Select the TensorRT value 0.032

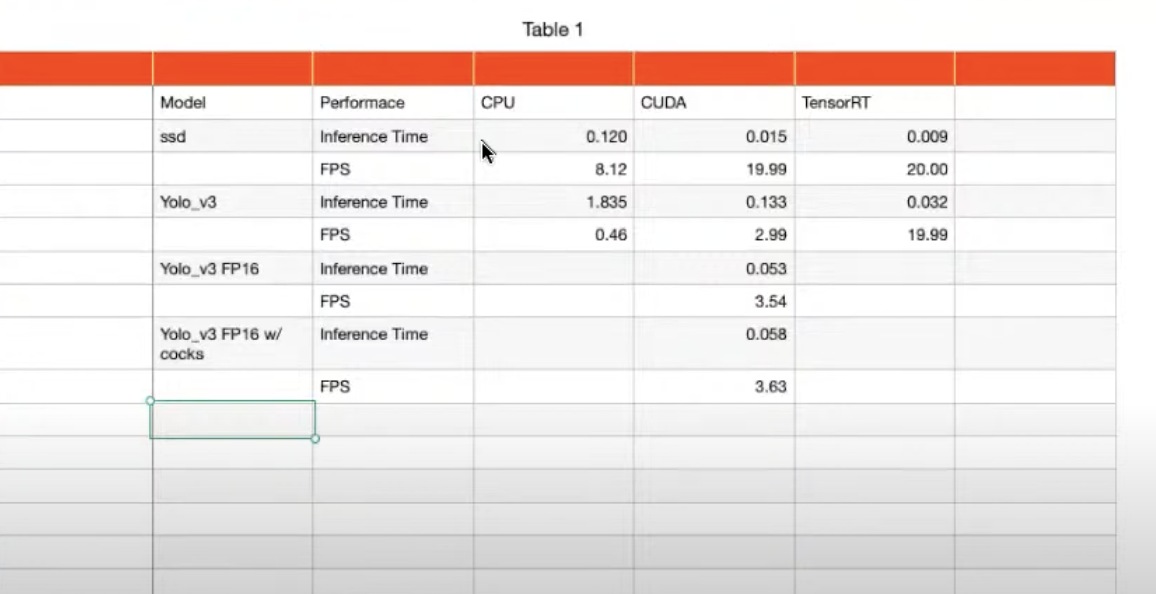[927, 202]
